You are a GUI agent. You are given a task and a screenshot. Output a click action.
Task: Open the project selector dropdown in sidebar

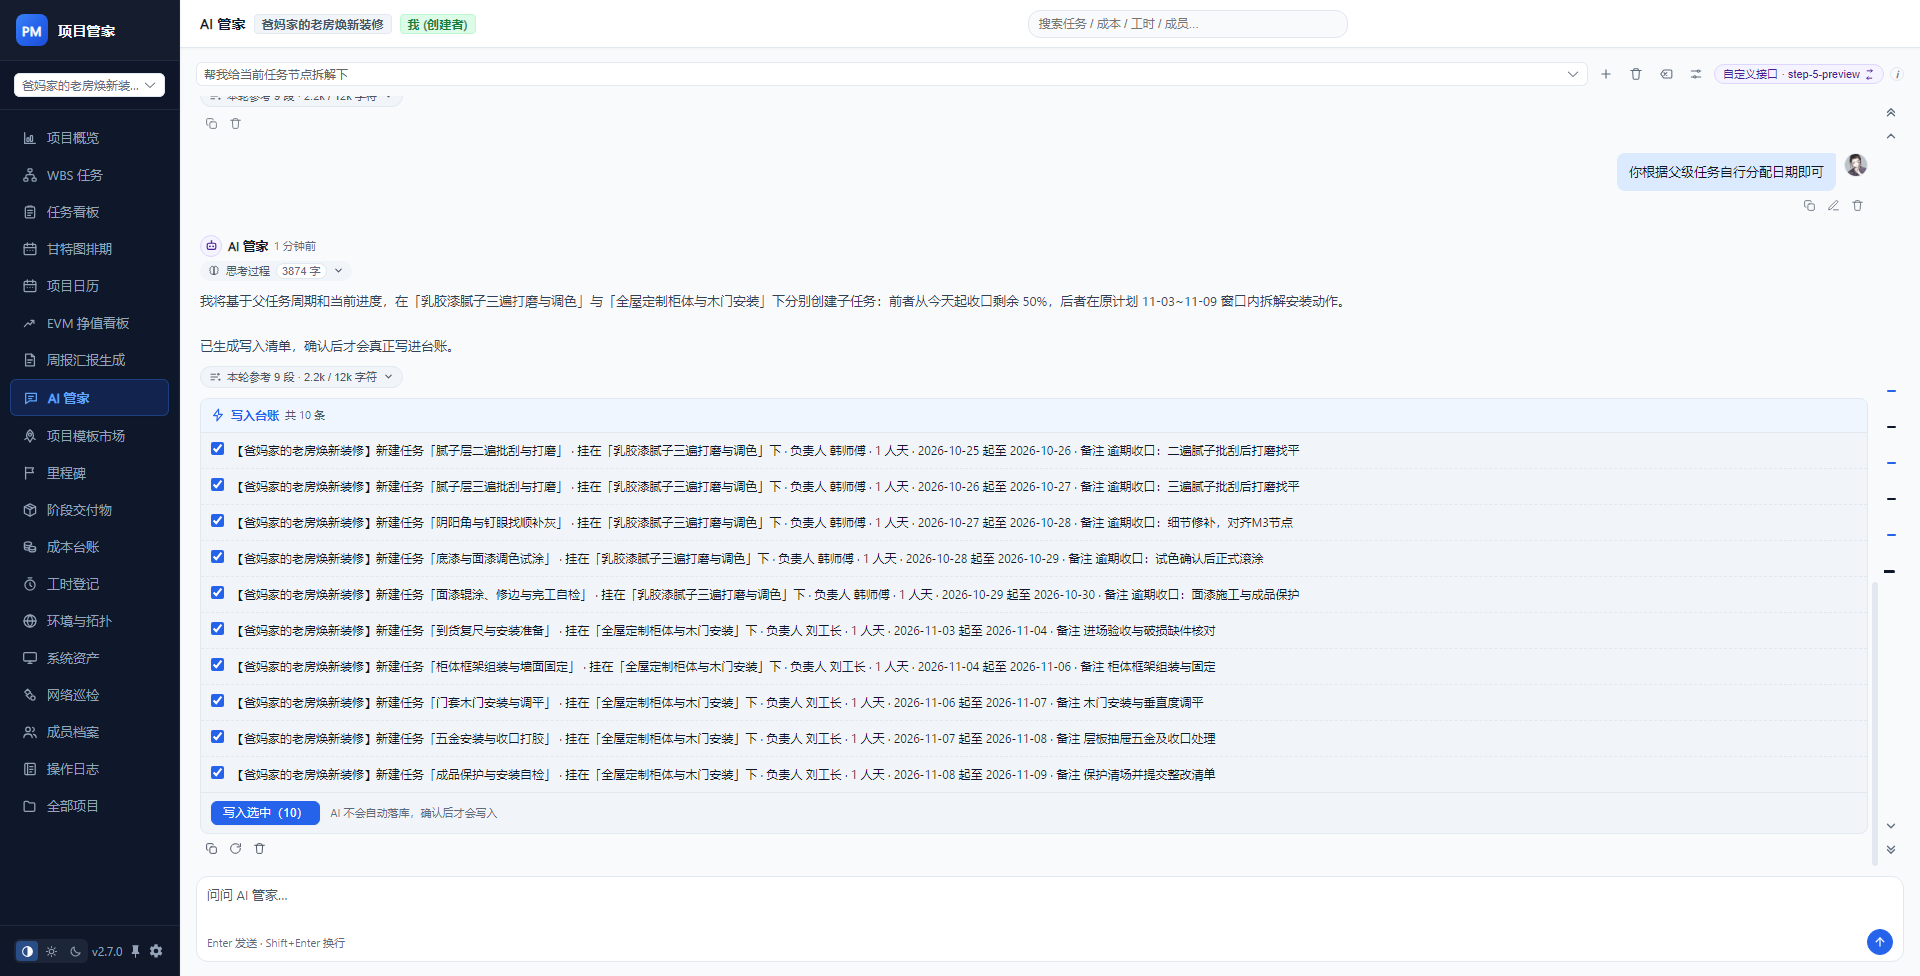[89, 85]
